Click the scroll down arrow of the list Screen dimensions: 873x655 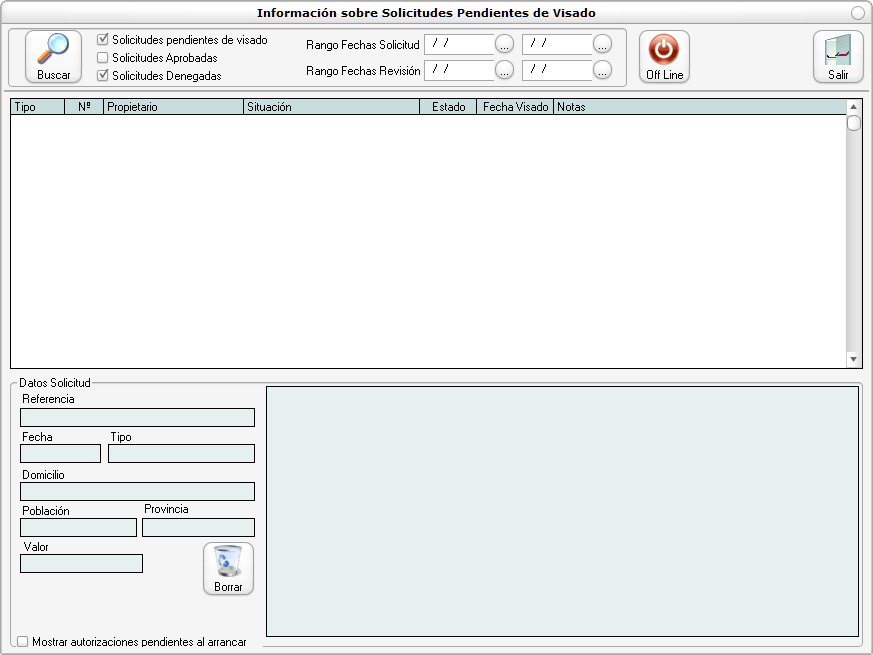(853, 359)
